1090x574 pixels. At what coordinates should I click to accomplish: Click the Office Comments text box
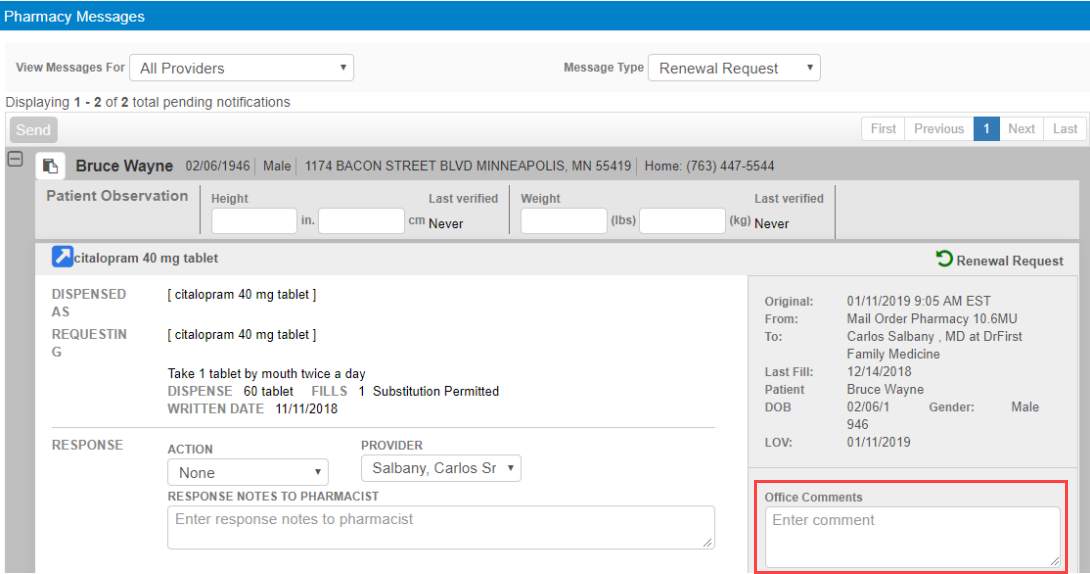[913, 536]
